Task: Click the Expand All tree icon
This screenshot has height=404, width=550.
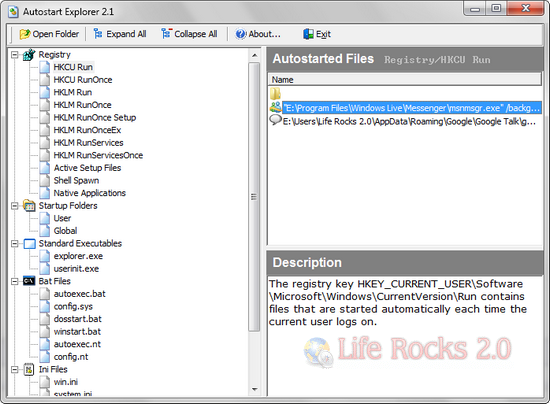Action: click(98, 34)
